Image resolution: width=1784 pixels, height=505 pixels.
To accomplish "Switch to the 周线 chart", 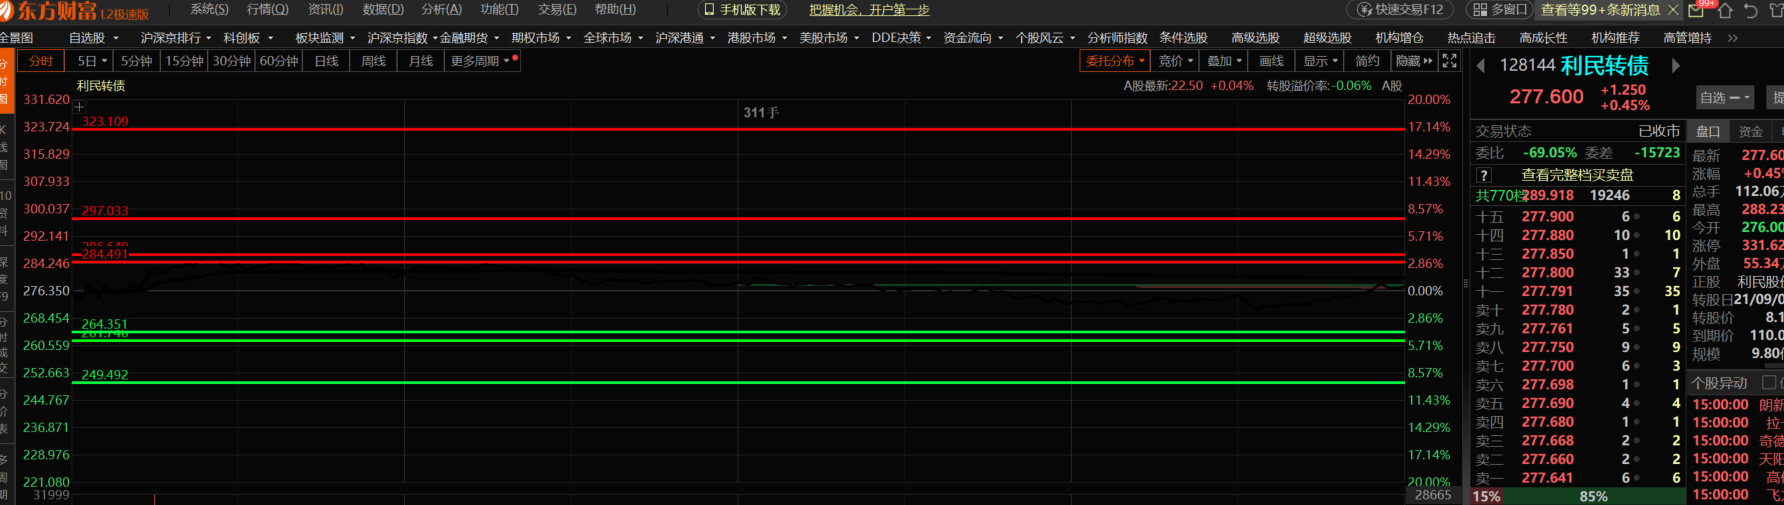I will 374,61.
